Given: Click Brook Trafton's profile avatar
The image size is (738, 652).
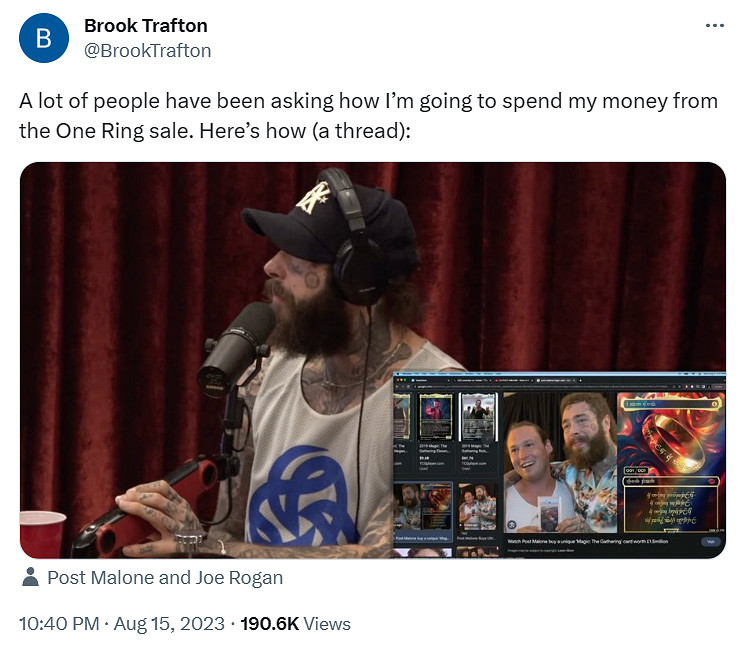Looking at the screenshot, I should tap(43, 39).
